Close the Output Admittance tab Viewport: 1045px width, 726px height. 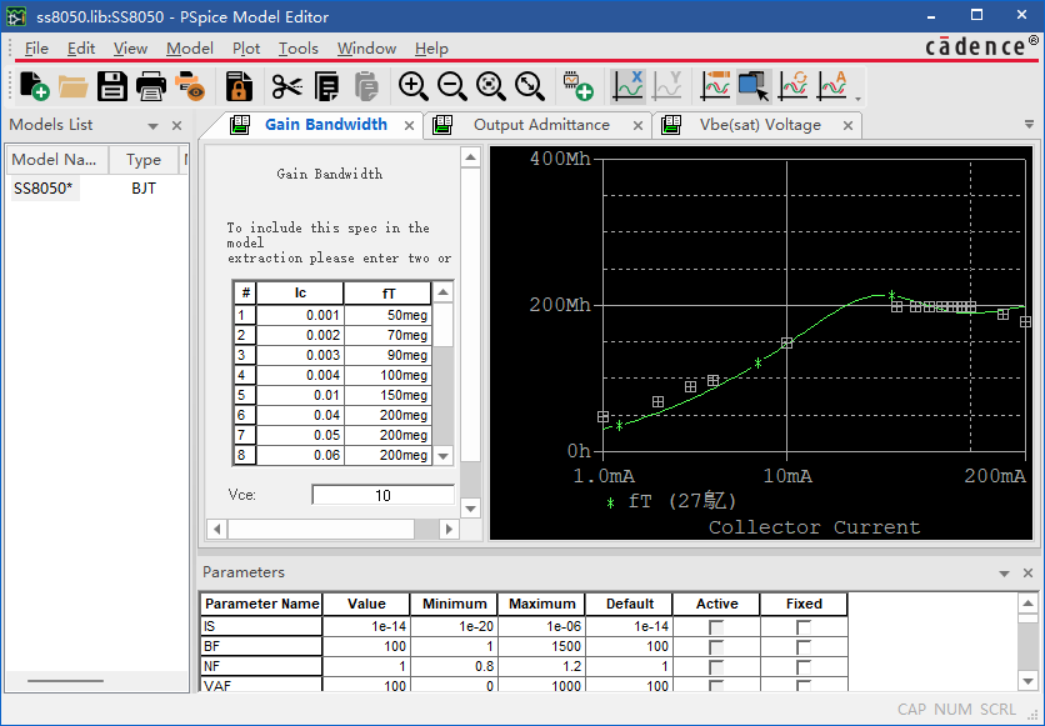(x=638, y=125)
